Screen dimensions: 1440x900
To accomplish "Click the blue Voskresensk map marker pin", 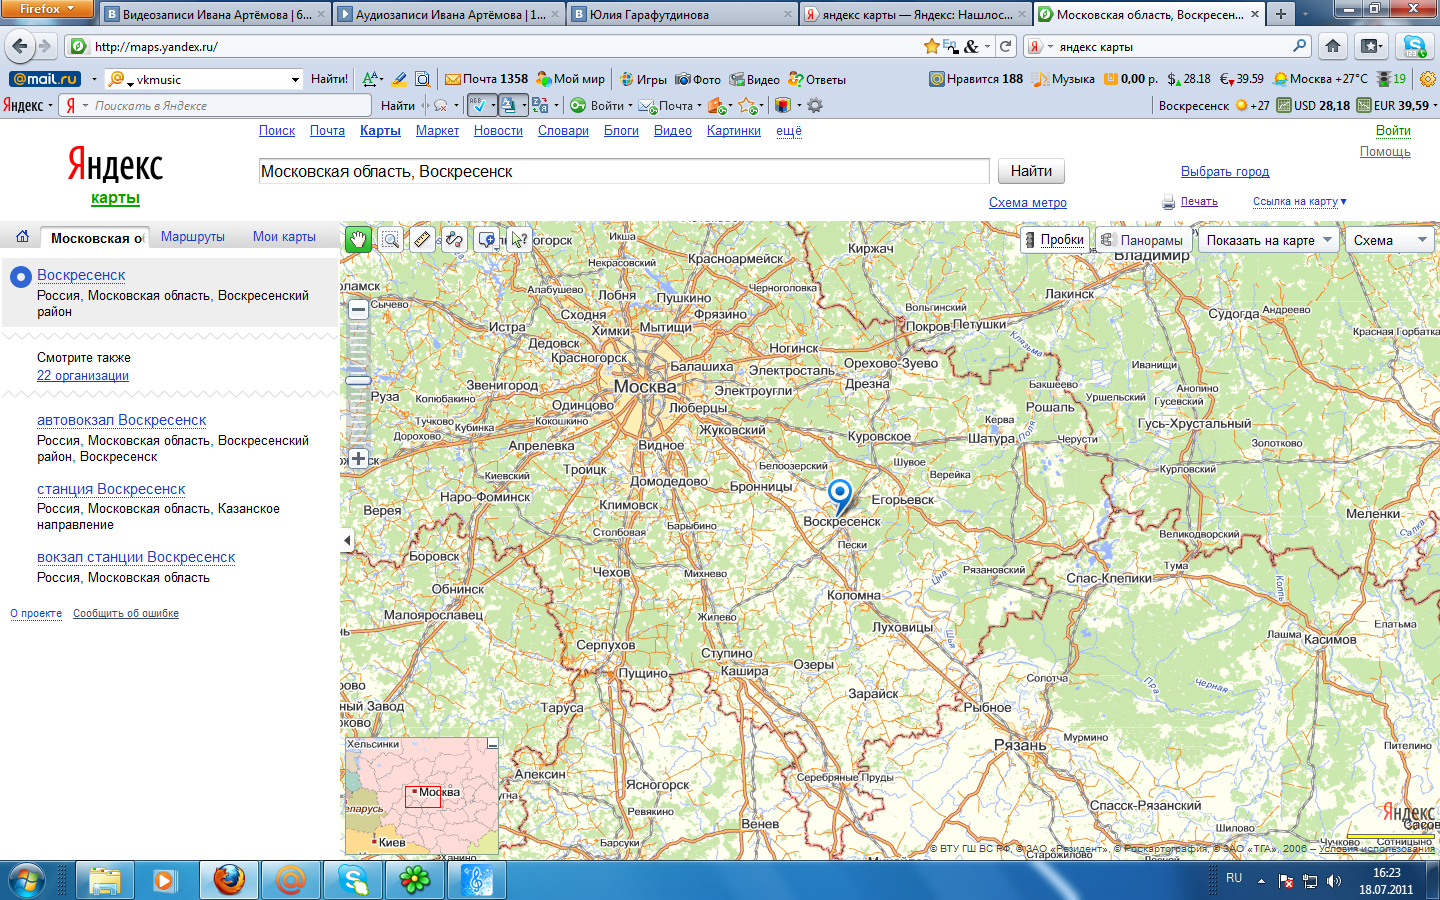I will 840,495.
